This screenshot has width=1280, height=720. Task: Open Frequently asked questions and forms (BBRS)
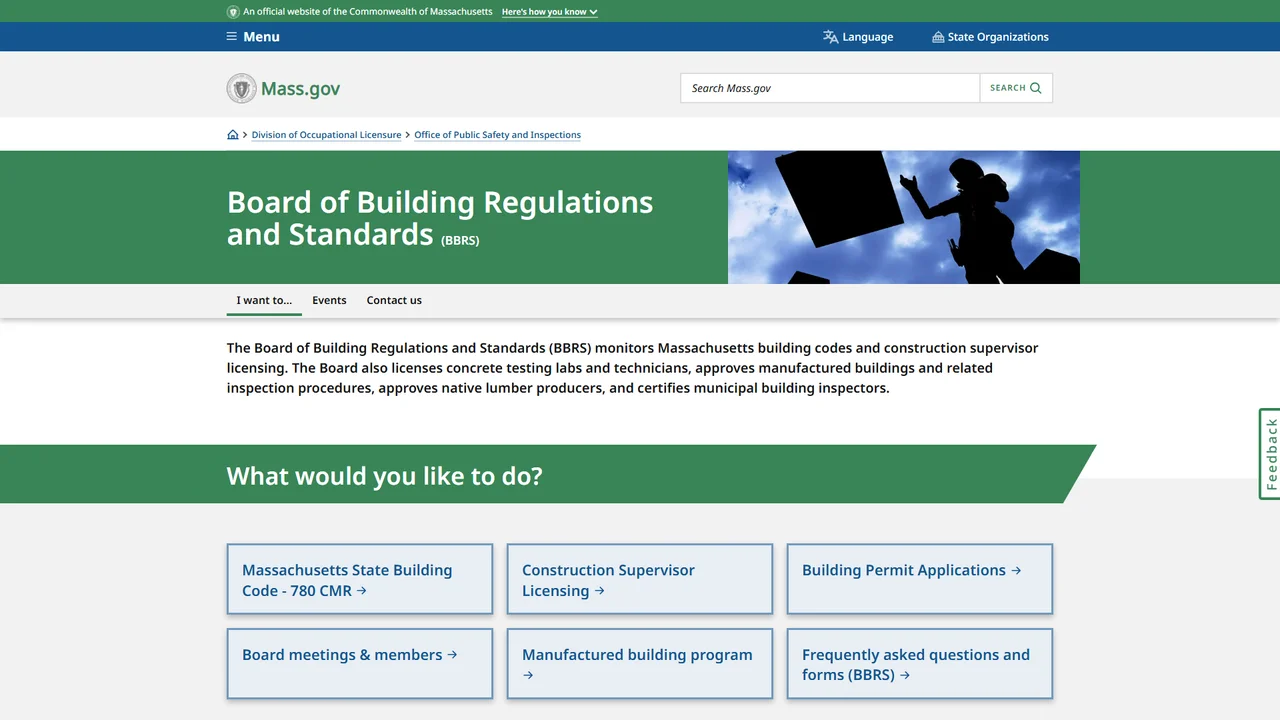[920, 664]
